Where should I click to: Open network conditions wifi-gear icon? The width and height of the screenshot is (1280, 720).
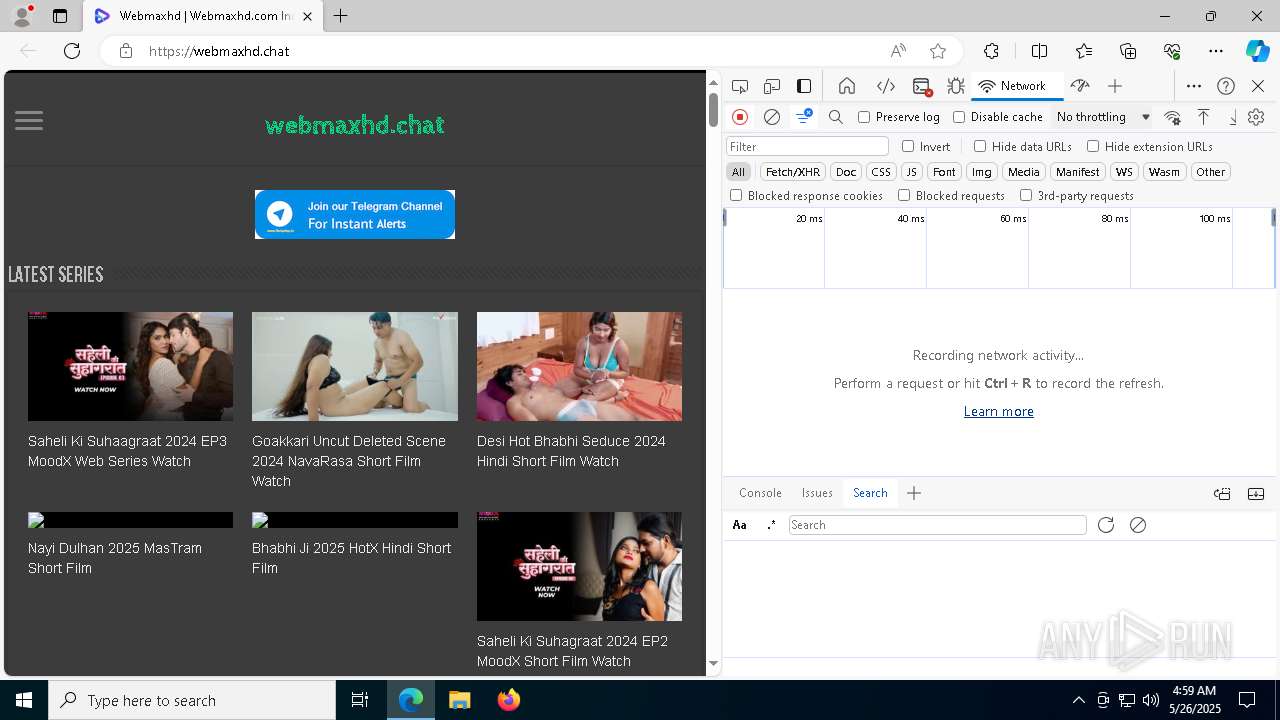[1172, 117]
